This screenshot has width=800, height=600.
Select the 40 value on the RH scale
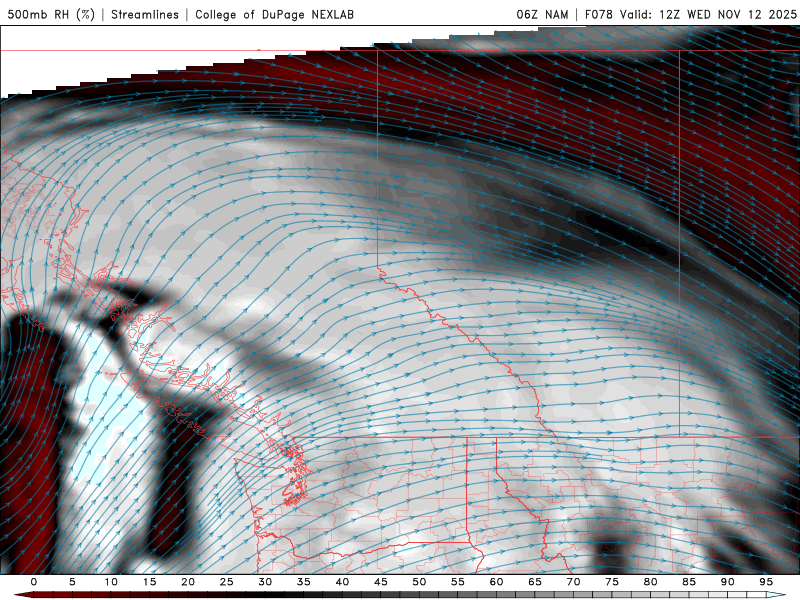[x=342, y=582]
